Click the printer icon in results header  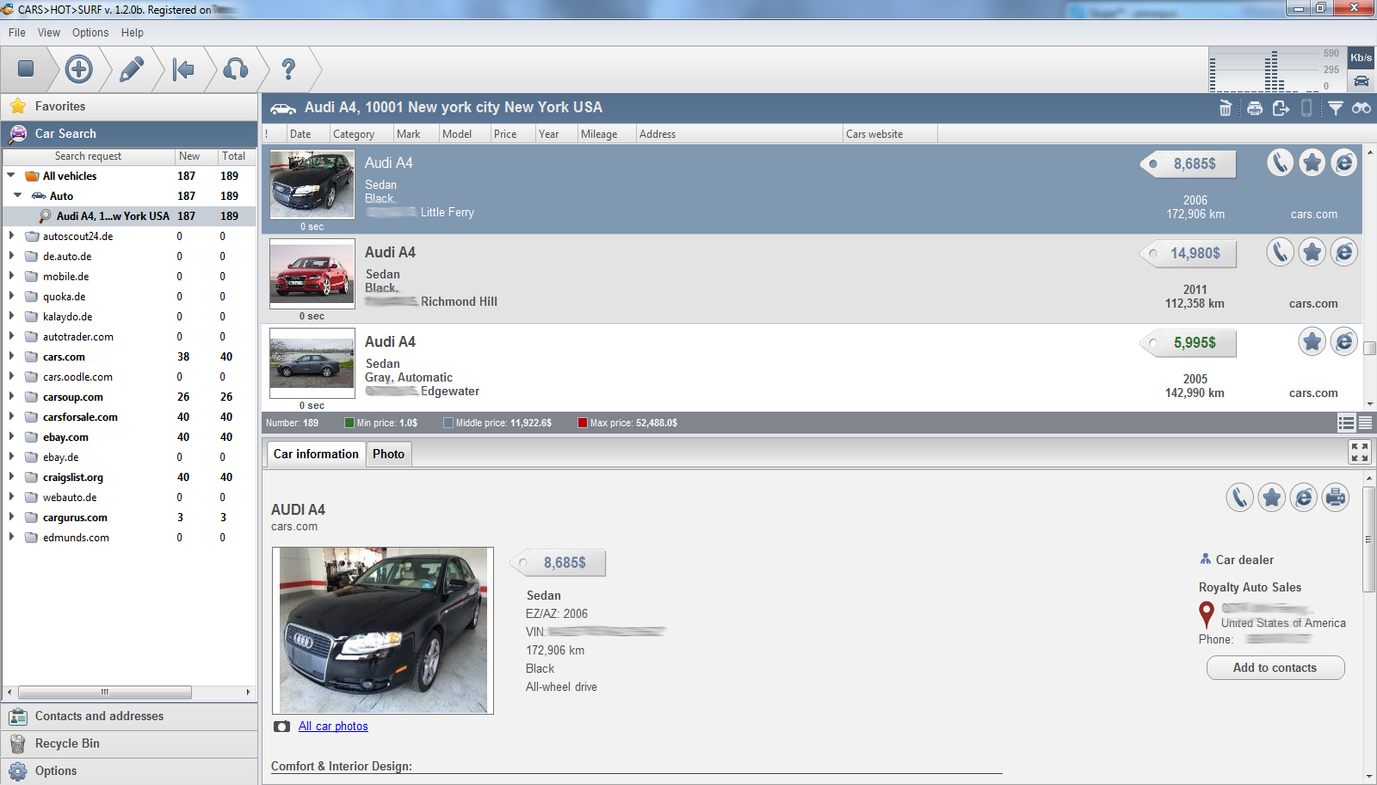tap(1254, 108)
